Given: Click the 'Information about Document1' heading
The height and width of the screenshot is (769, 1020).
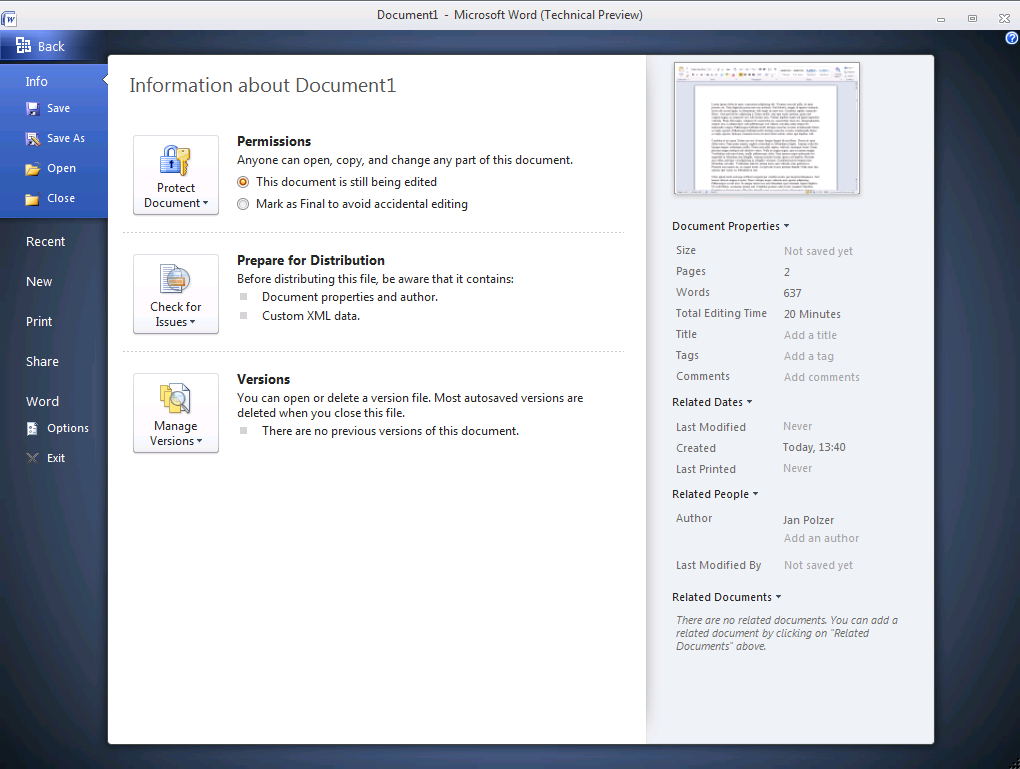Looking at the screenshot, I should pos(263,85).
